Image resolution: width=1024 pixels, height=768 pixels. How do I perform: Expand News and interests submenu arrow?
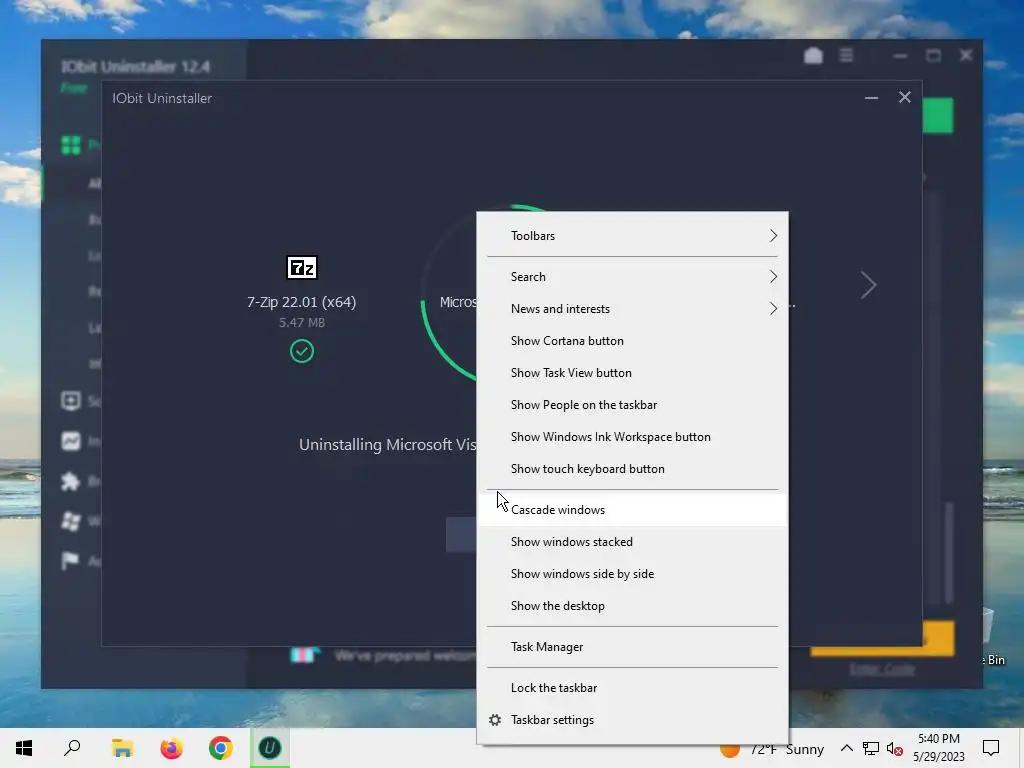(x=773, y=309)
